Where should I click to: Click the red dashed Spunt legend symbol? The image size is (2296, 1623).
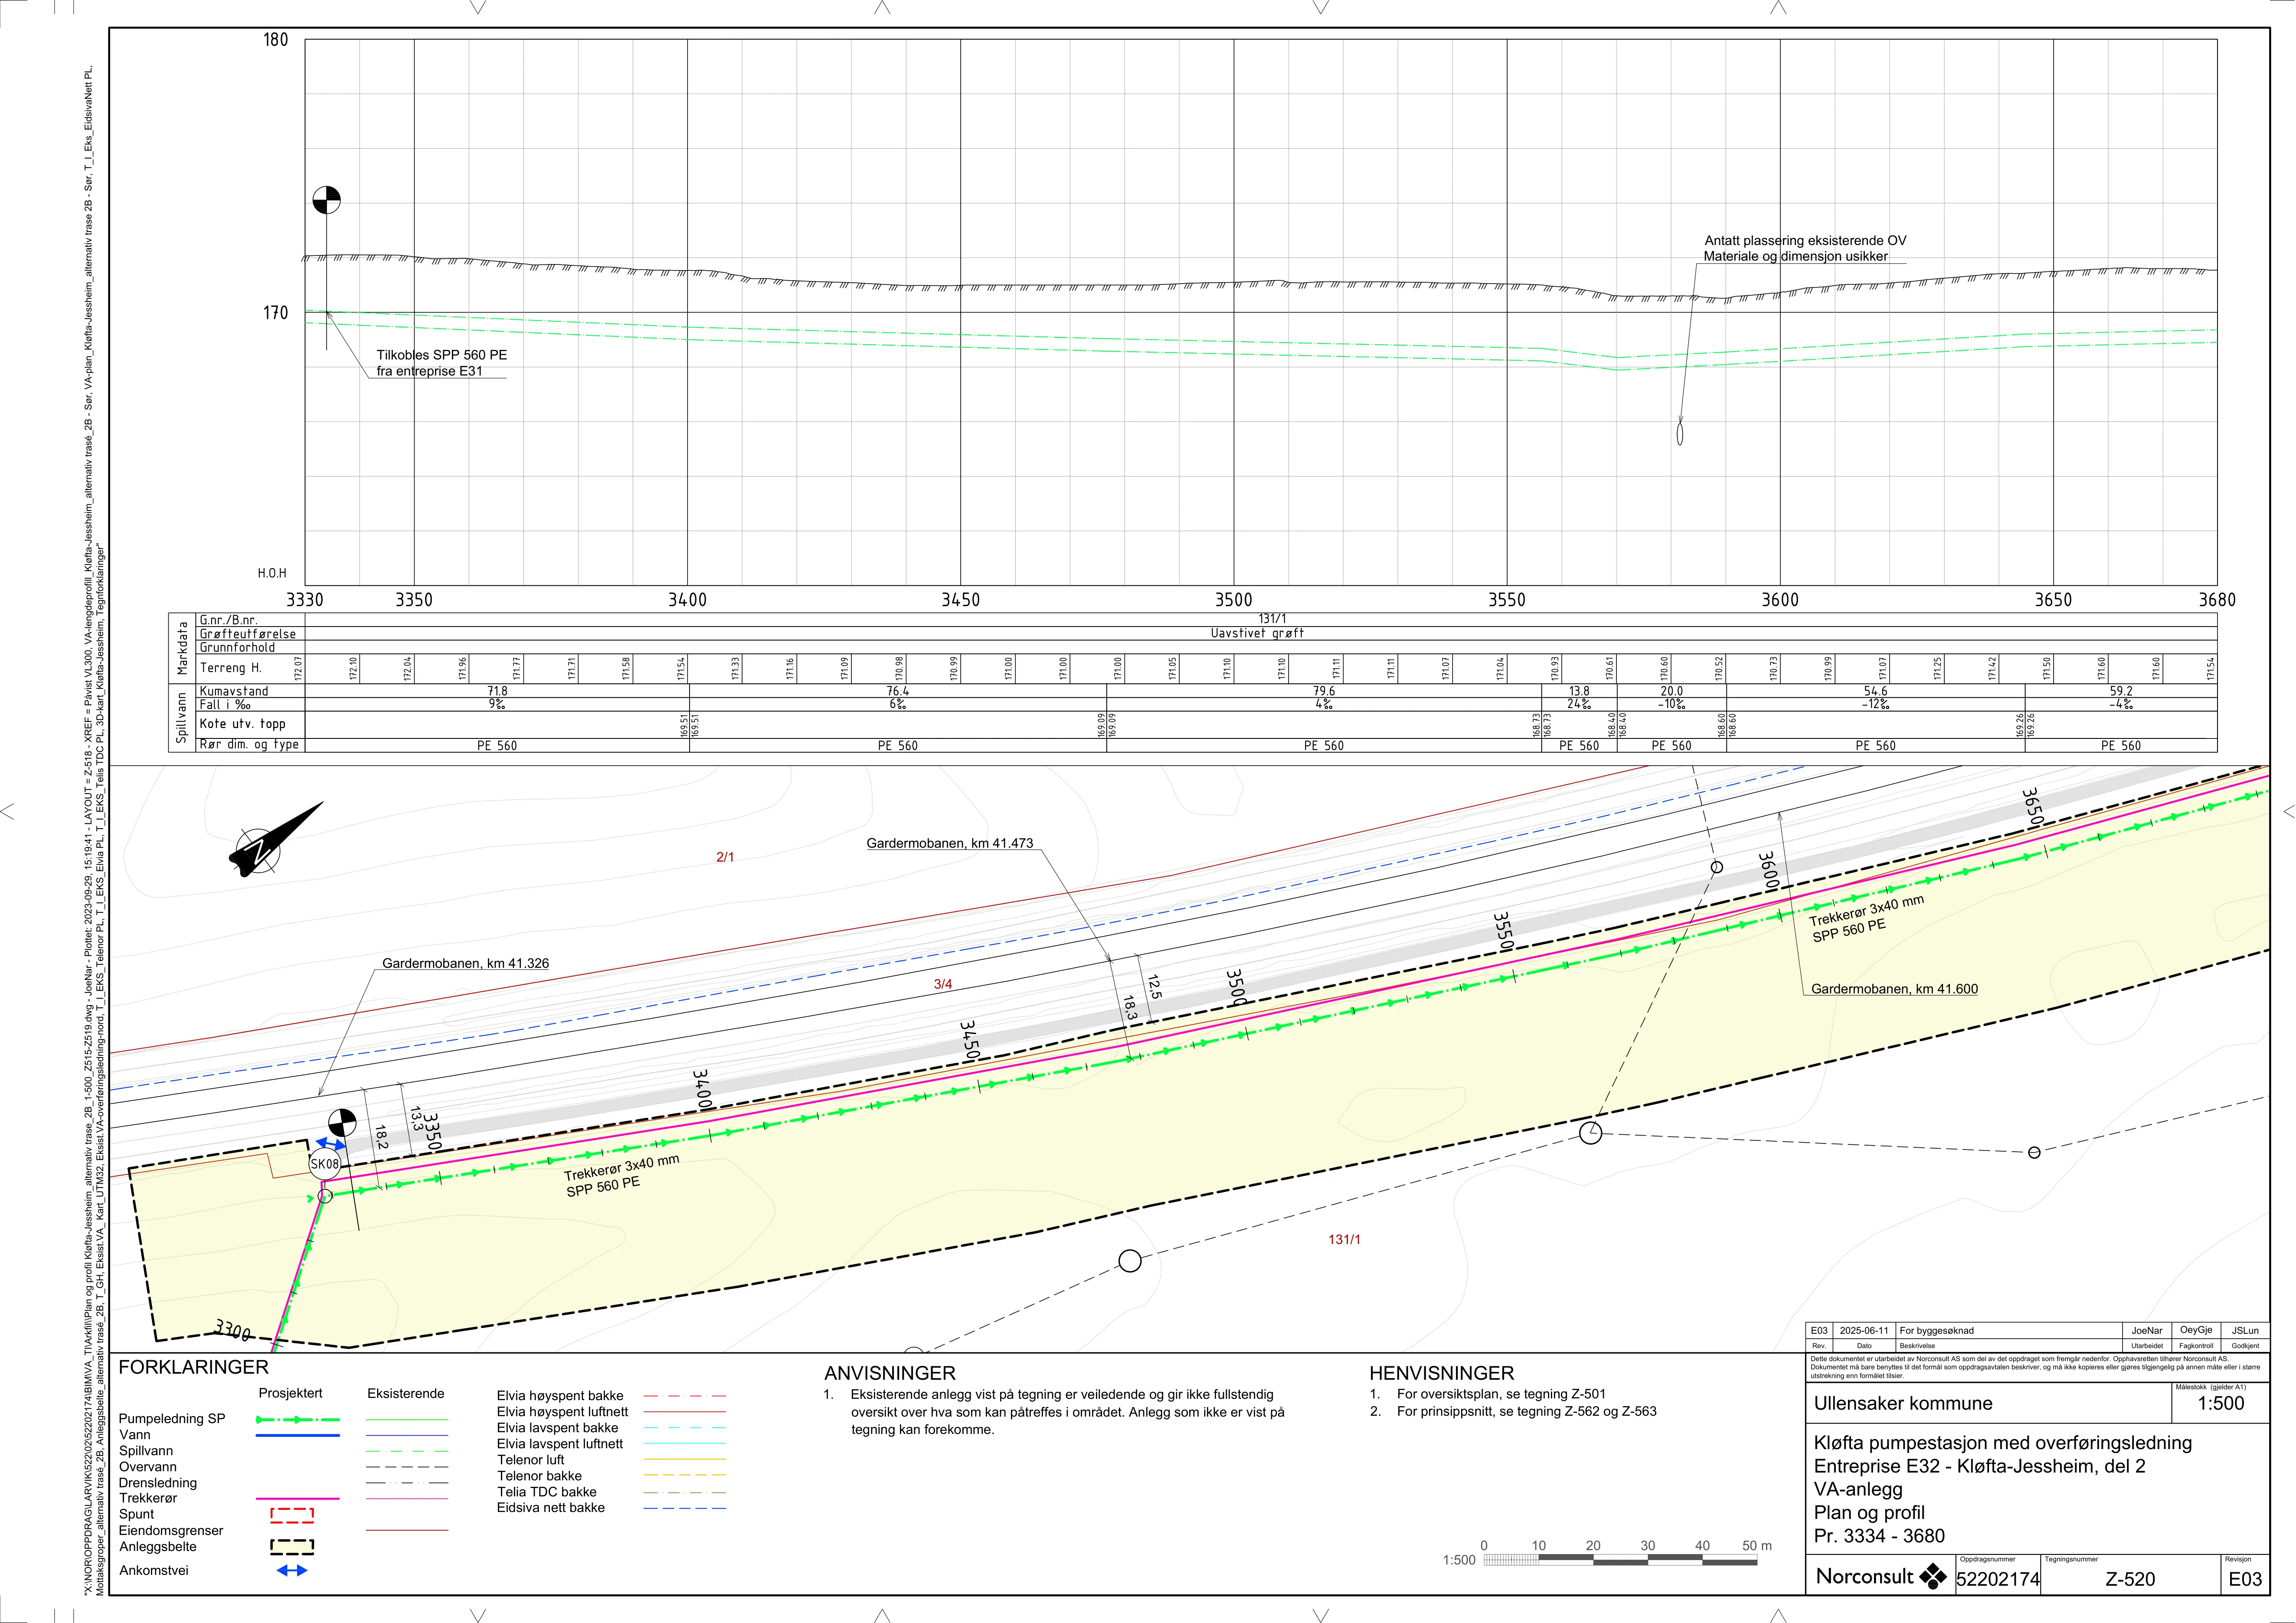pos(292,1515)
